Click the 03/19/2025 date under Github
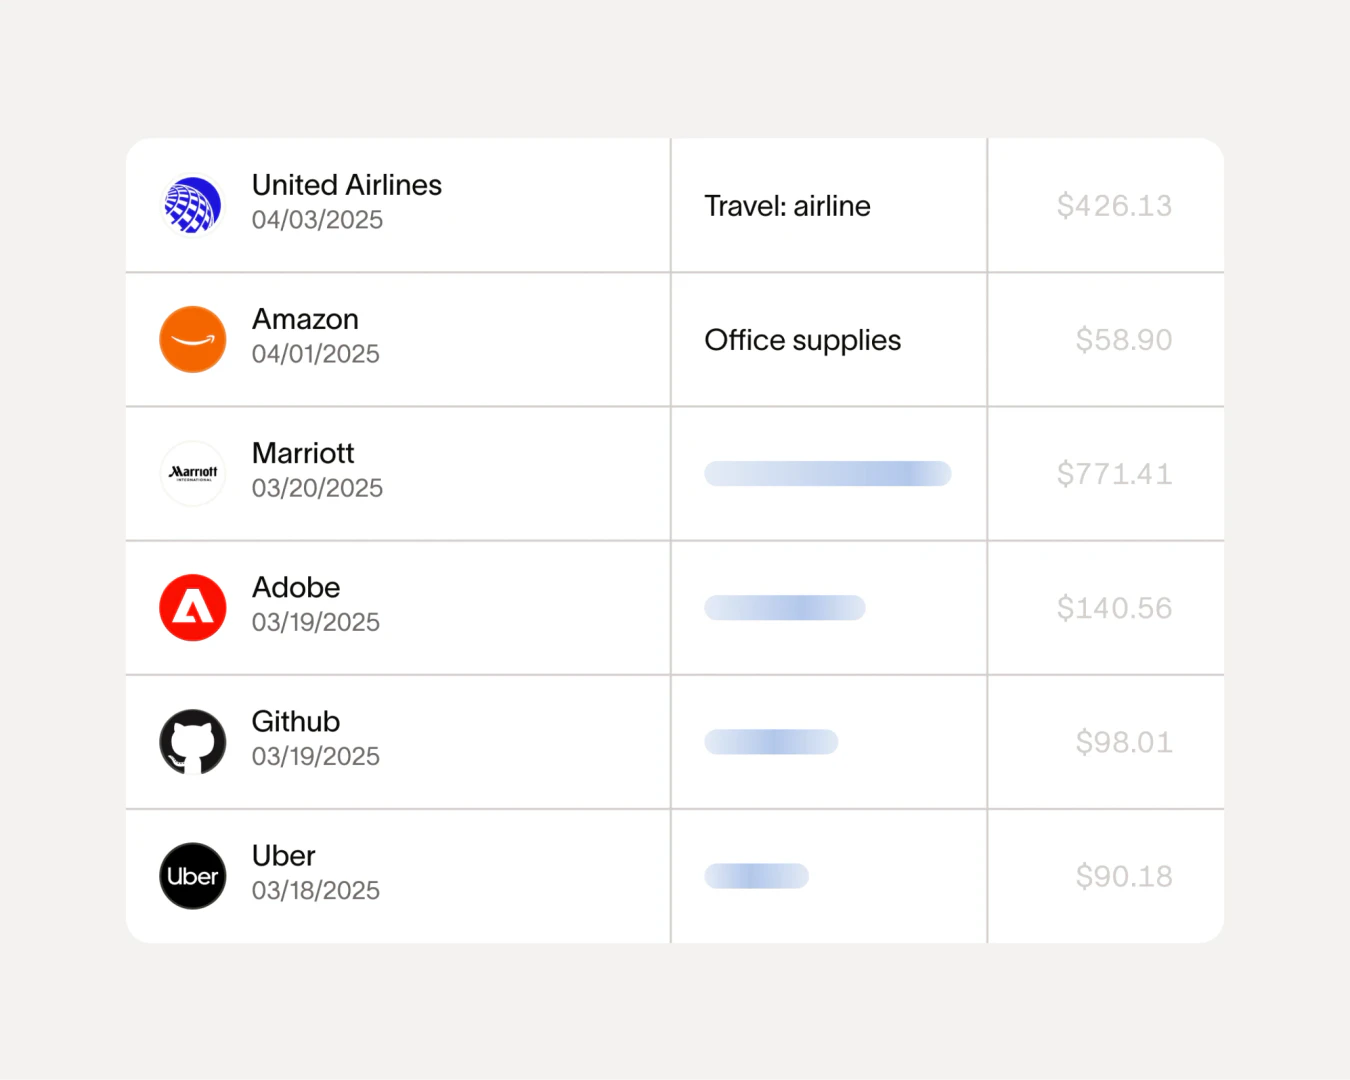1350x1080 pixels. (x=315, y=757)
